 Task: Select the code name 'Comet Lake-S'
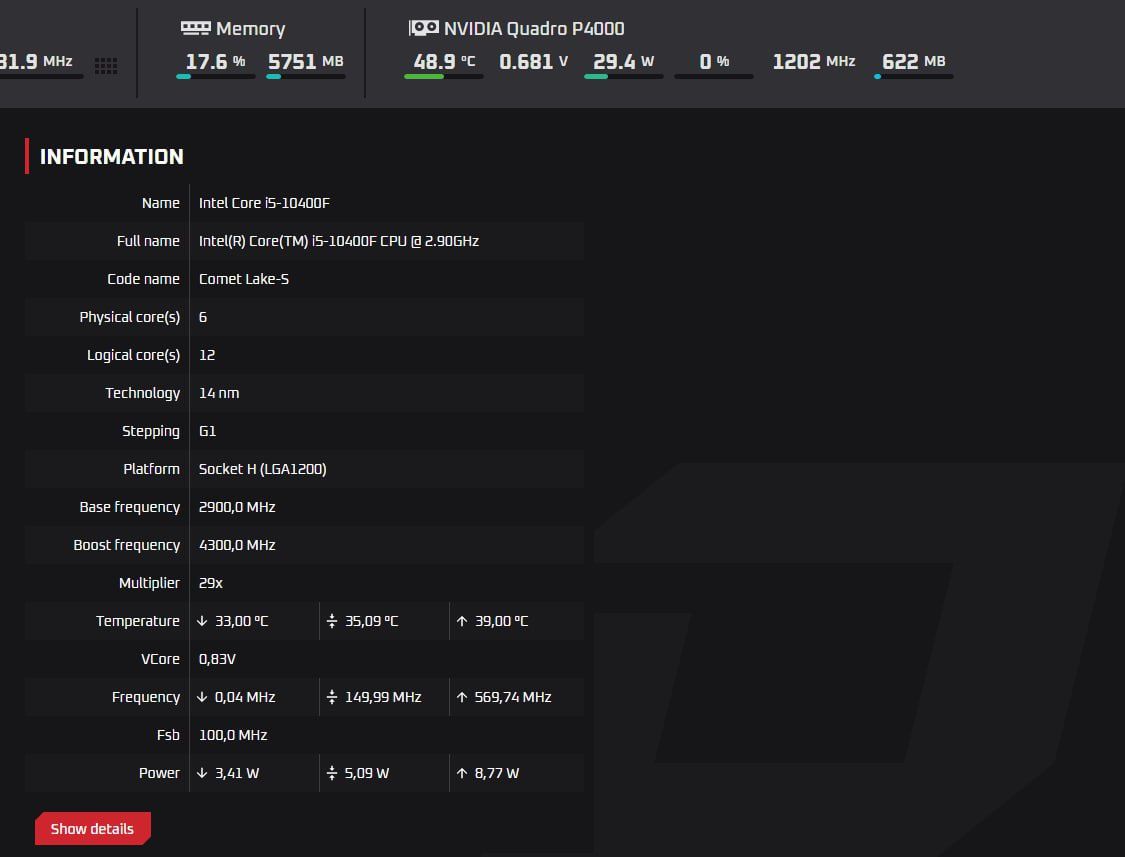[x=244, y=279]
